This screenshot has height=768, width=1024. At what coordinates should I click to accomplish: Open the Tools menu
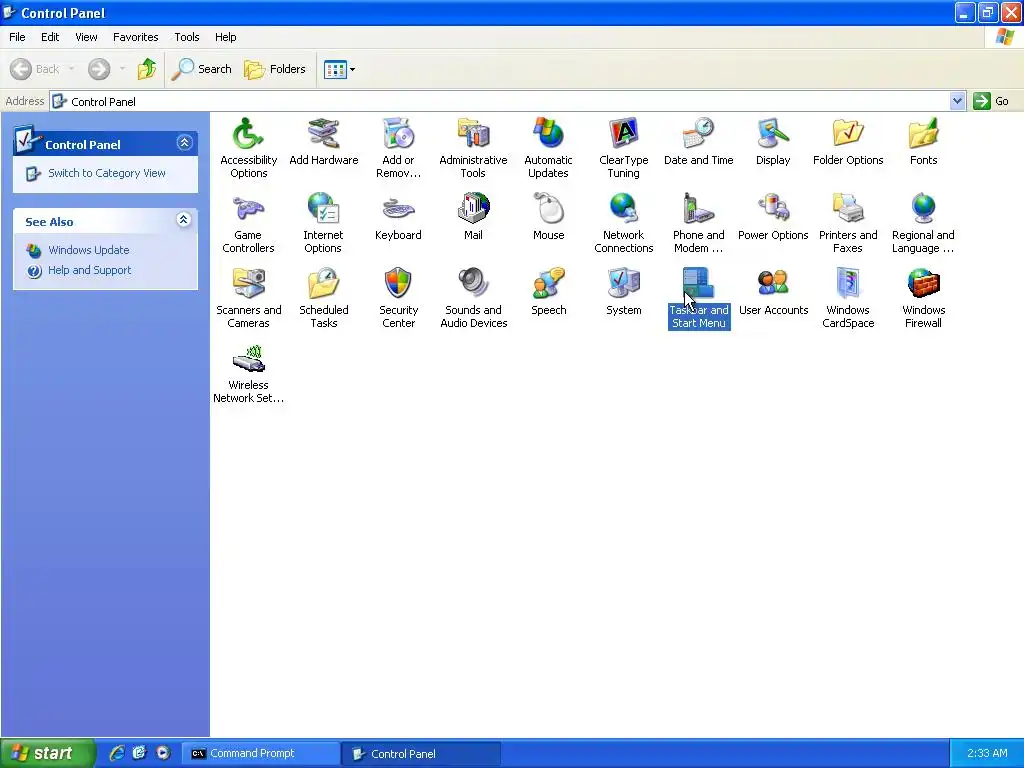pyautogui.click(x=187, y=37)
